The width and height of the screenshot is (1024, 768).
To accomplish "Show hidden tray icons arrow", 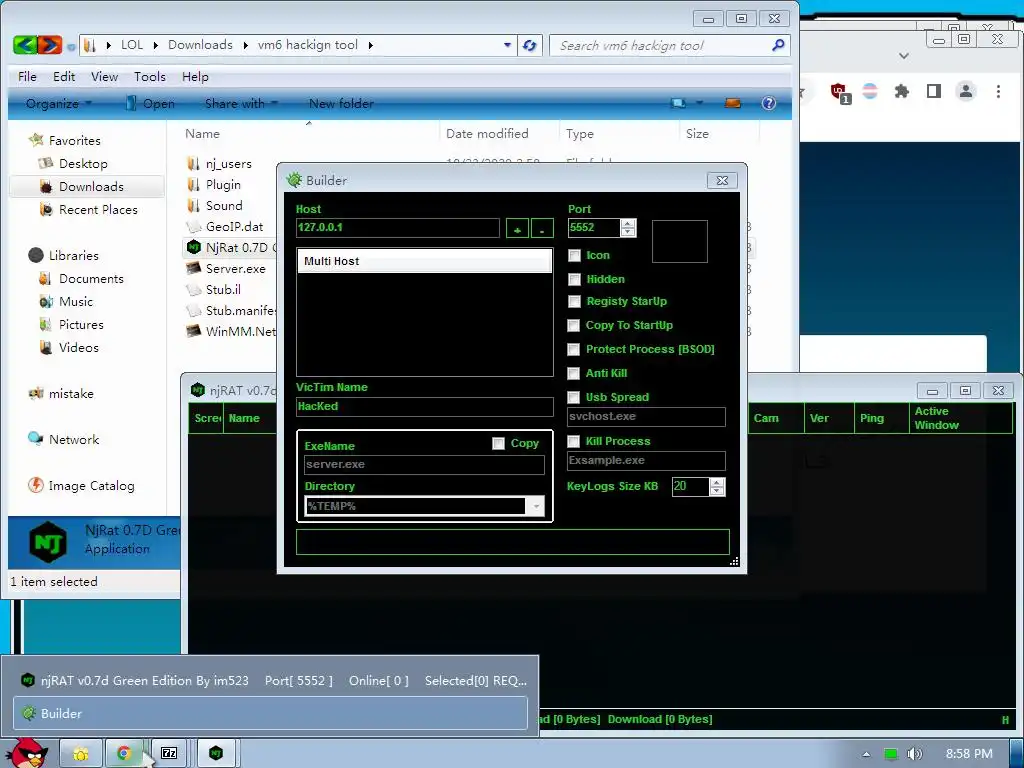I will [x=866, y=754].
